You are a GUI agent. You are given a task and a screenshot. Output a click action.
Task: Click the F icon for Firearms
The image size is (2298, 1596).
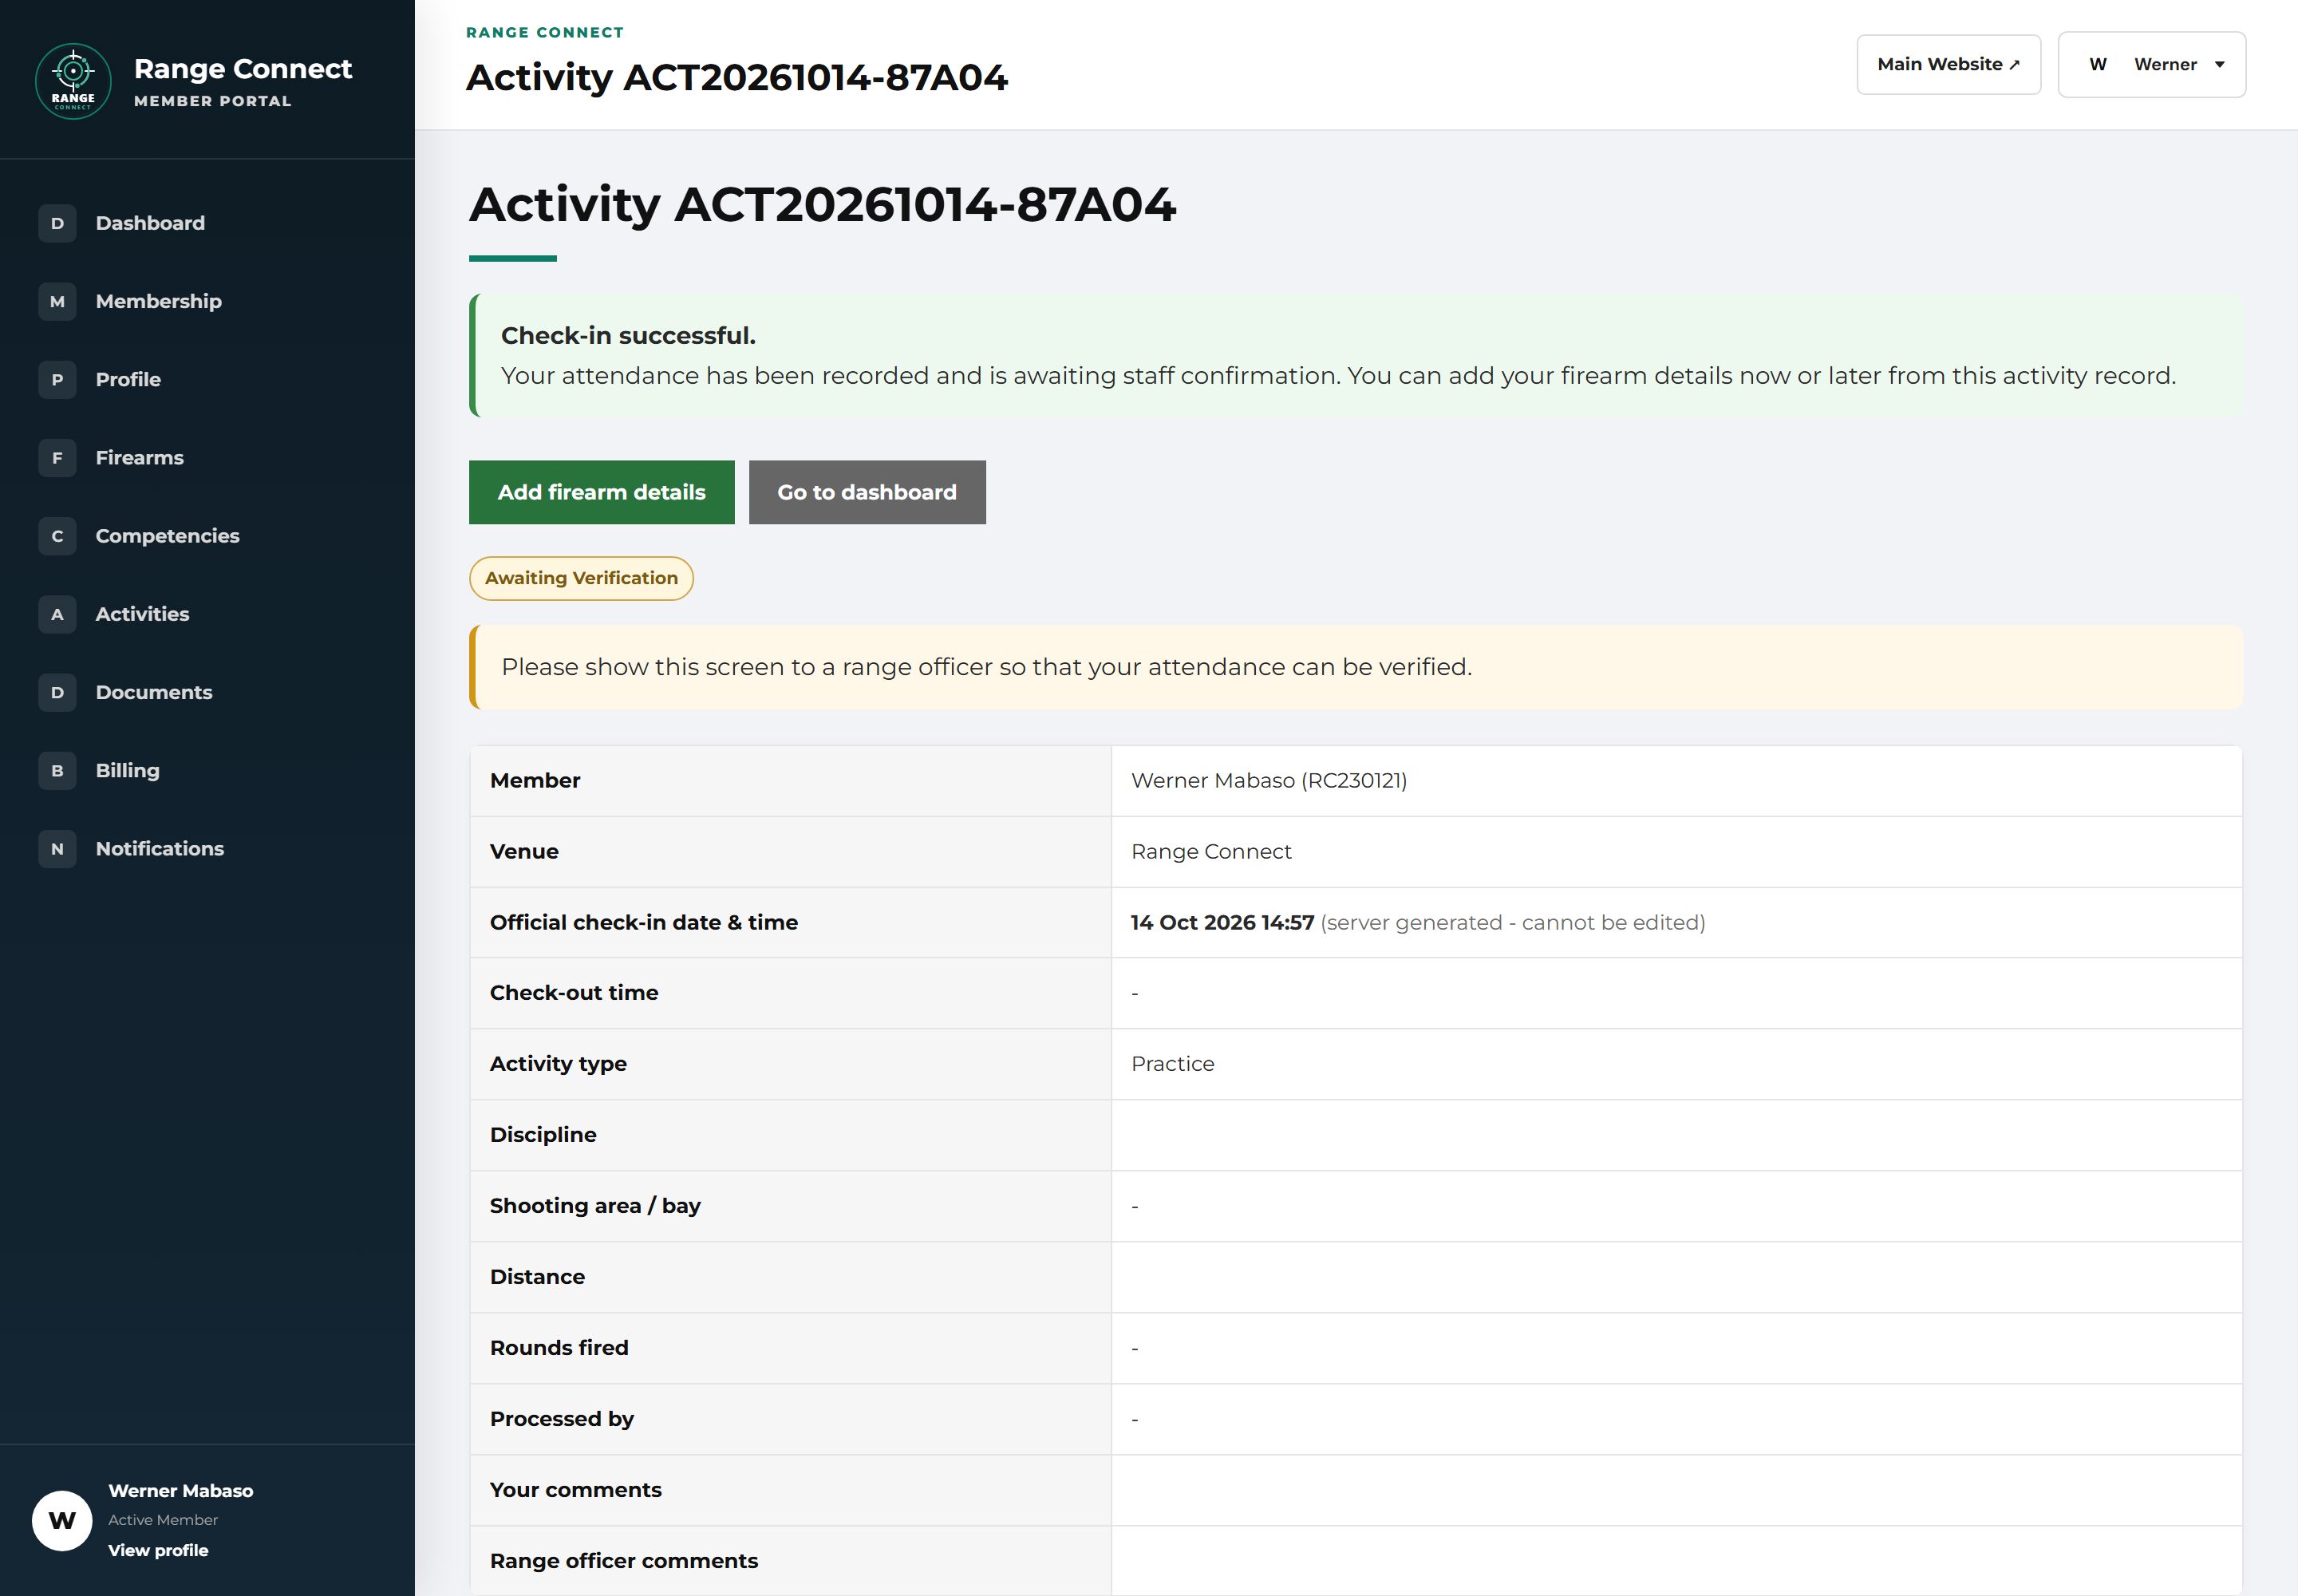click(57, 457)
